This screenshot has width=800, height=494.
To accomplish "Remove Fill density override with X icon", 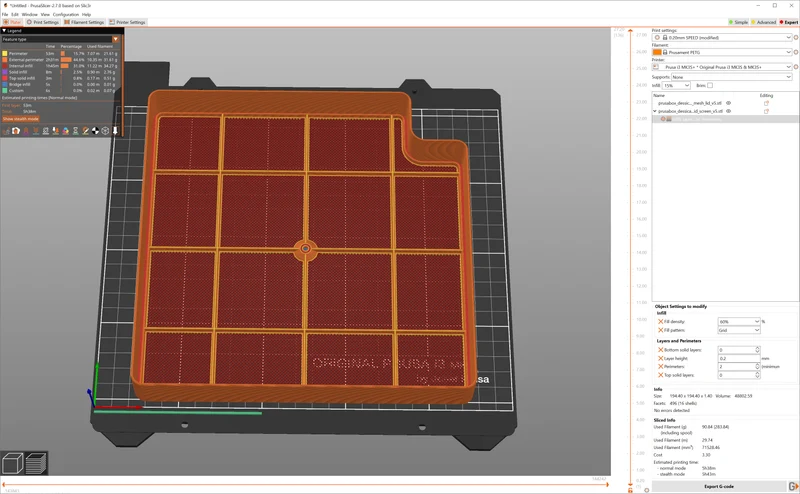I will tap(661, 322).
